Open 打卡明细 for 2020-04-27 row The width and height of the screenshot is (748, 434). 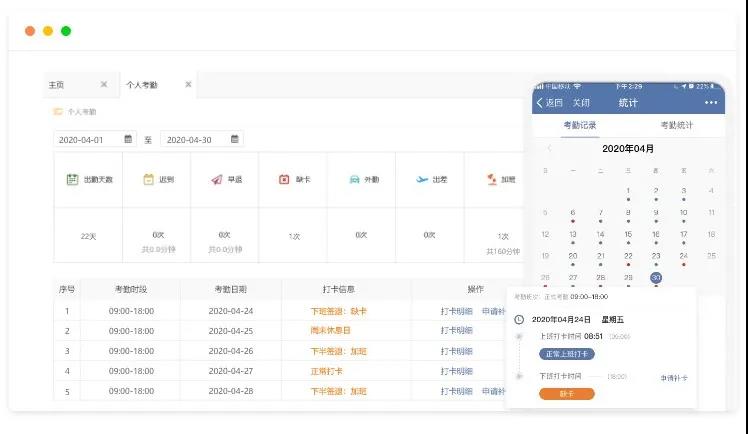pyautogui.click(x=457, y=372)
